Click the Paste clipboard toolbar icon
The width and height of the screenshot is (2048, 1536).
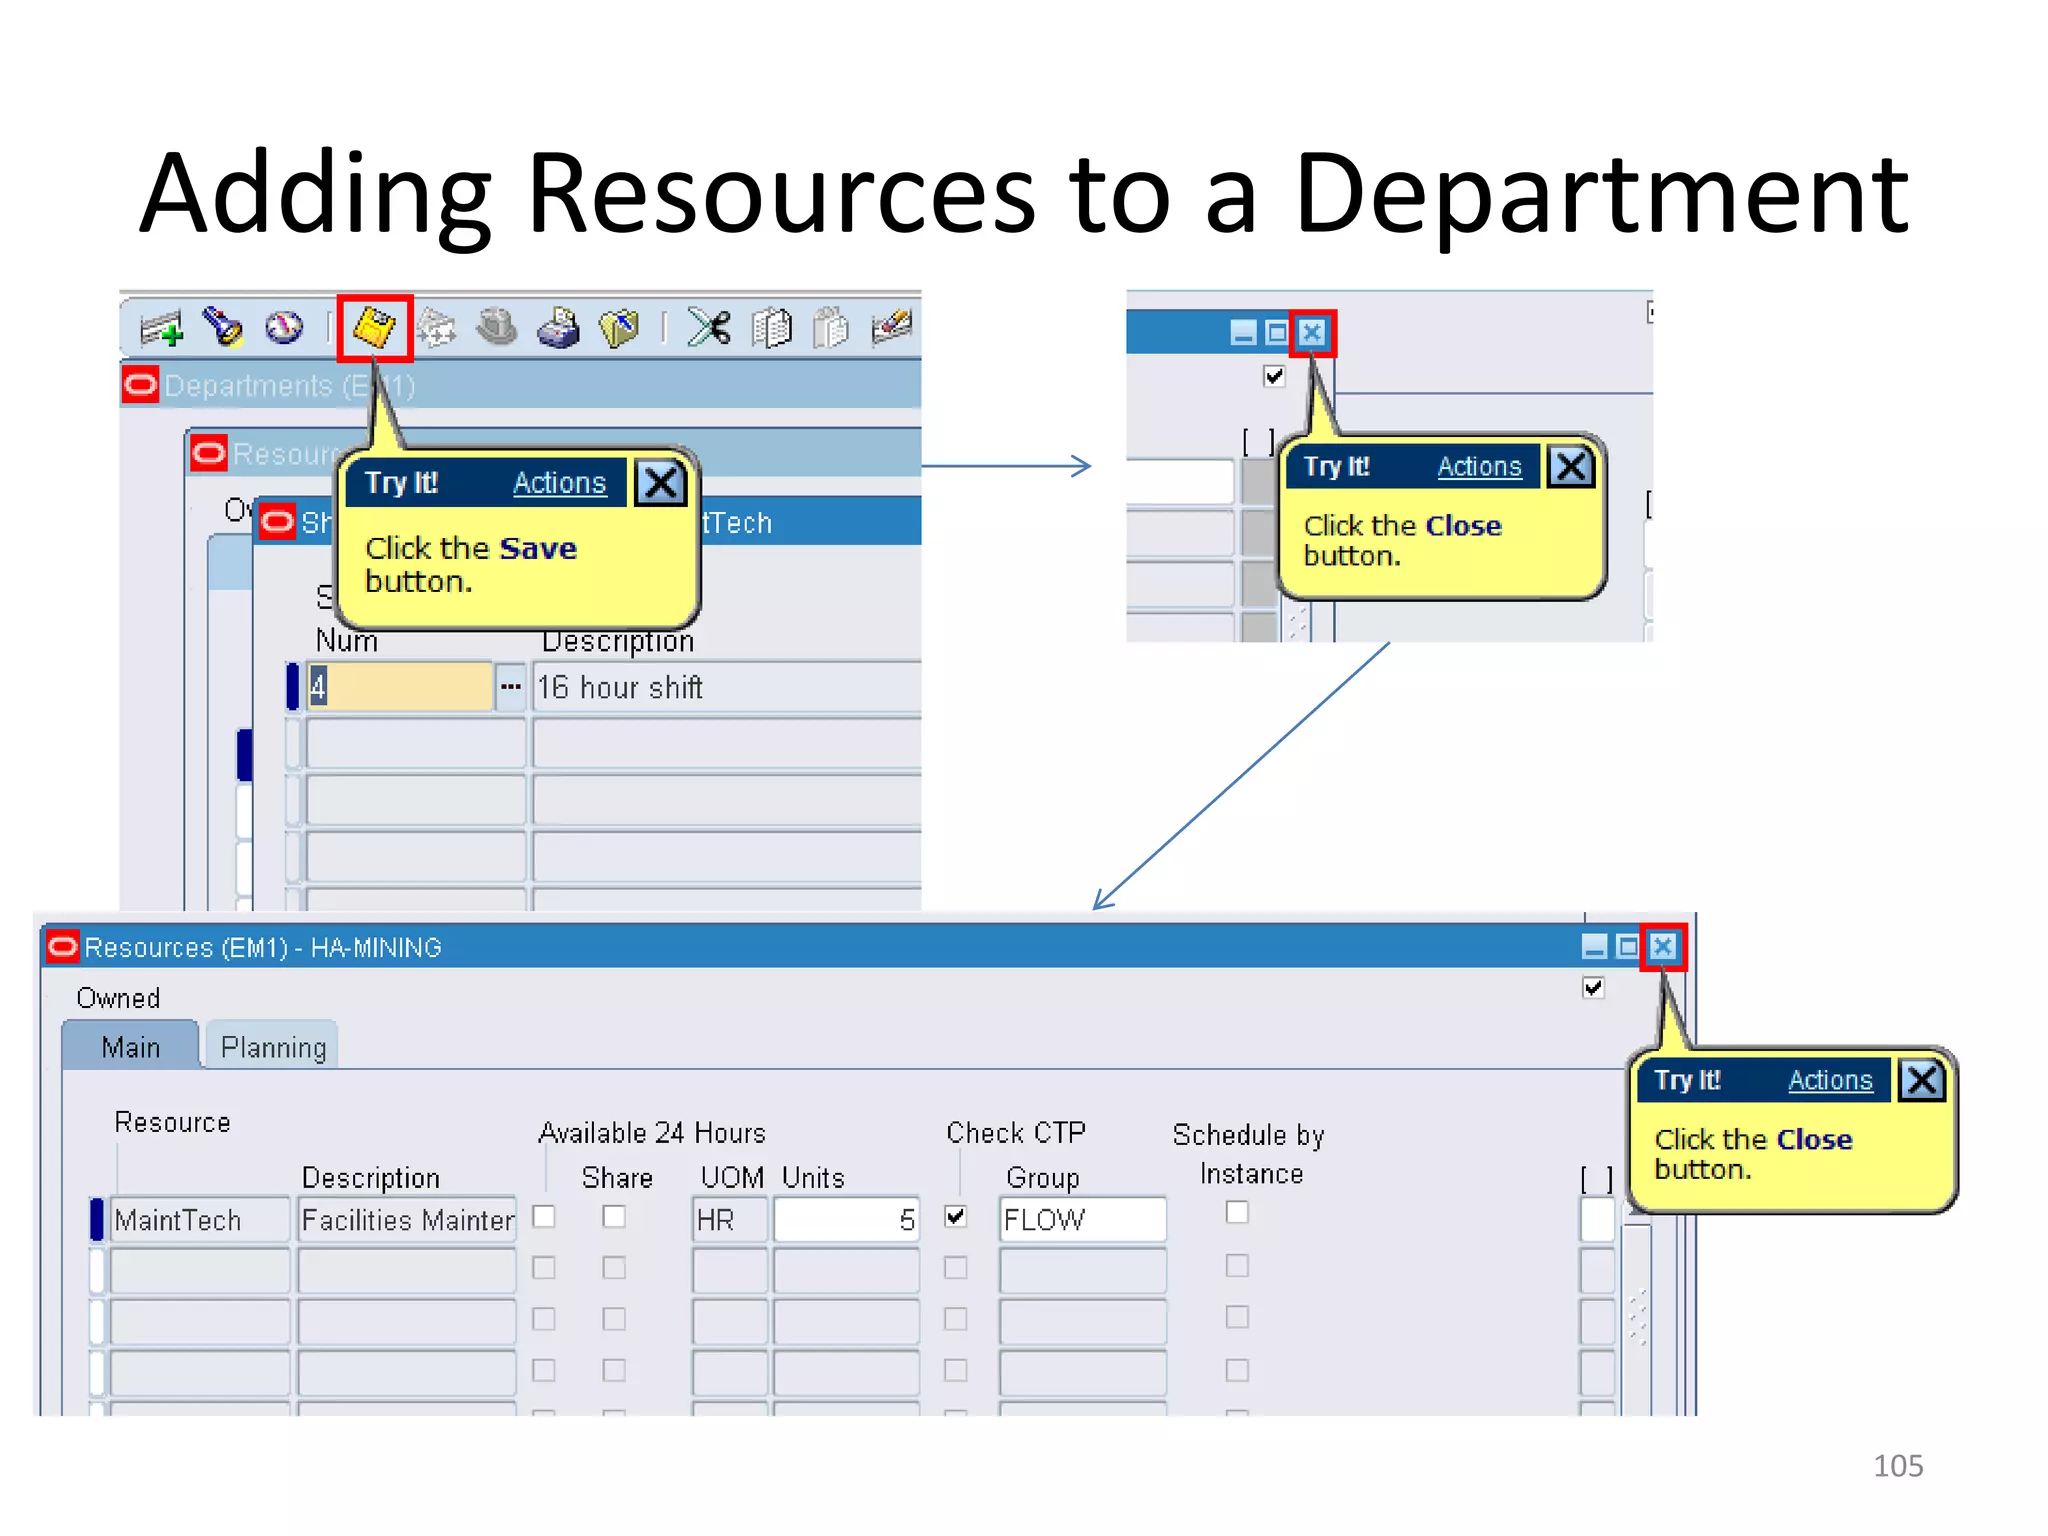[x=831, y=328]
